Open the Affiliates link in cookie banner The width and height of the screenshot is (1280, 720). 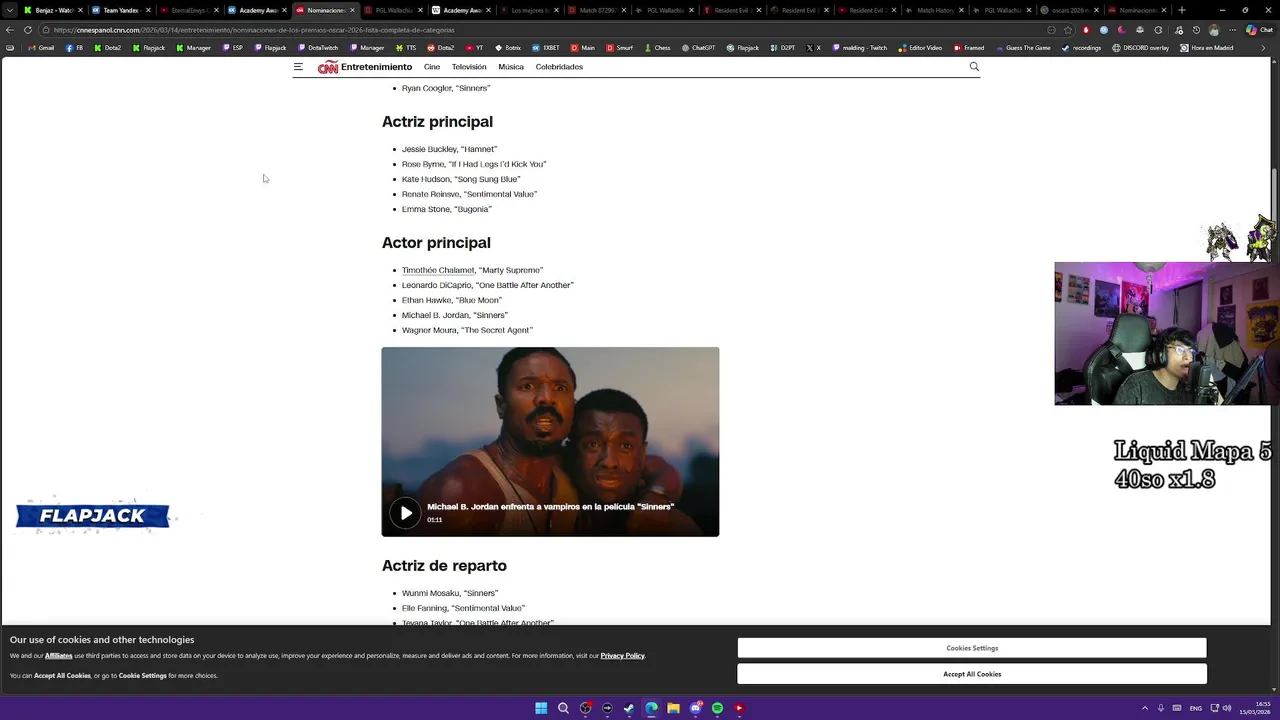[x=59, y=656]
